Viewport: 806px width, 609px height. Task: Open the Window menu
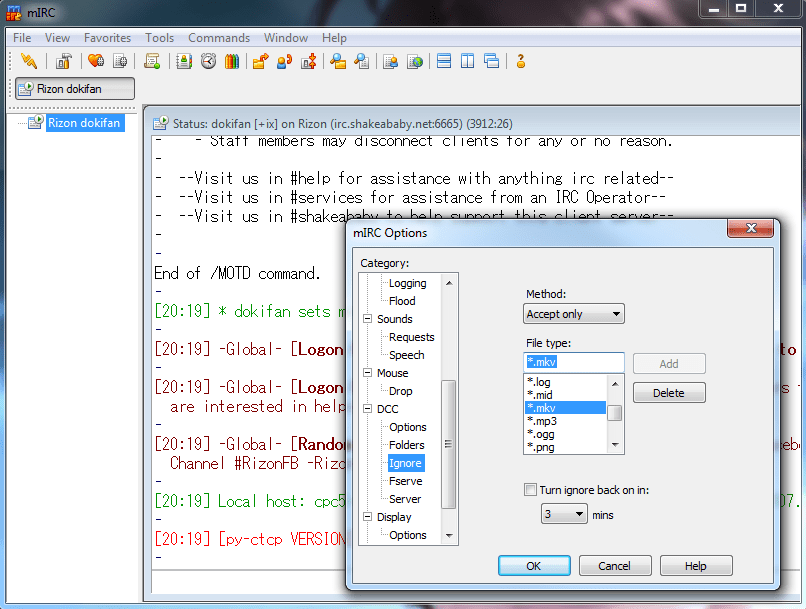pos(286,38)
